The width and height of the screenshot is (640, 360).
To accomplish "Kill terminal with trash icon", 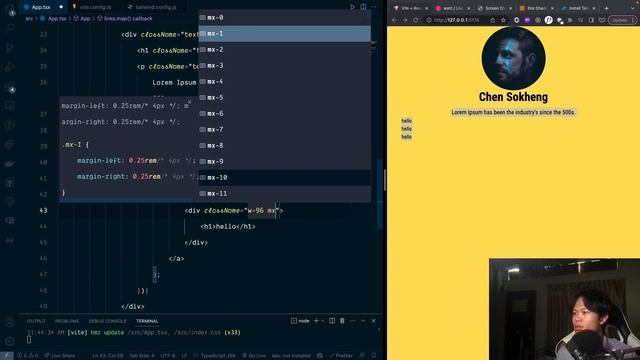I will coord(342,321).
